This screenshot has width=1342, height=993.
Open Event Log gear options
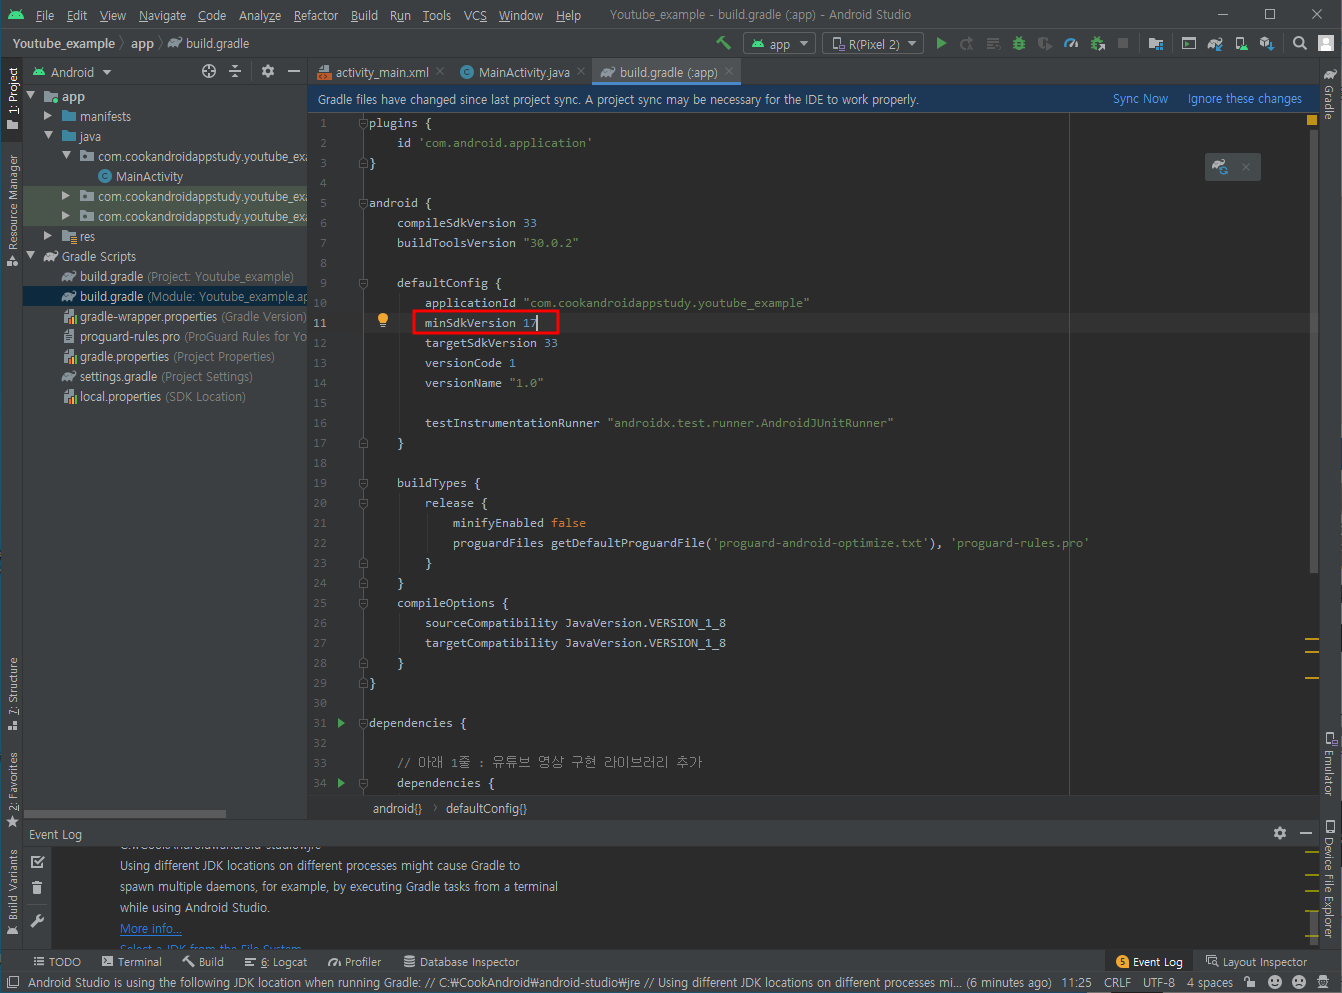pyautogui.click(x=1279, y=833)
